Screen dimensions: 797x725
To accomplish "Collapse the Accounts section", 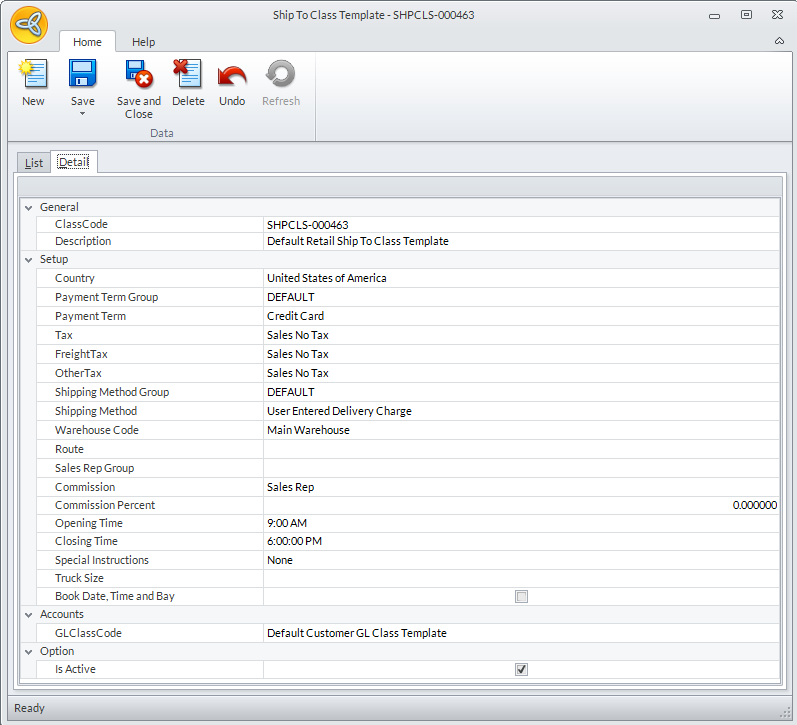I will point(28,615).
